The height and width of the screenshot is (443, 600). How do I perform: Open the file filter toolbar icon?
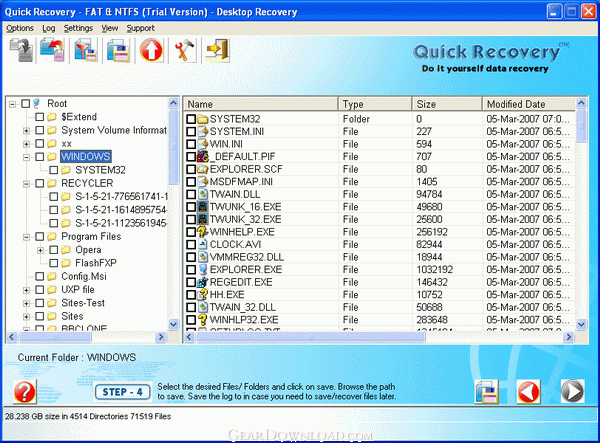click(x=86, y=50)
